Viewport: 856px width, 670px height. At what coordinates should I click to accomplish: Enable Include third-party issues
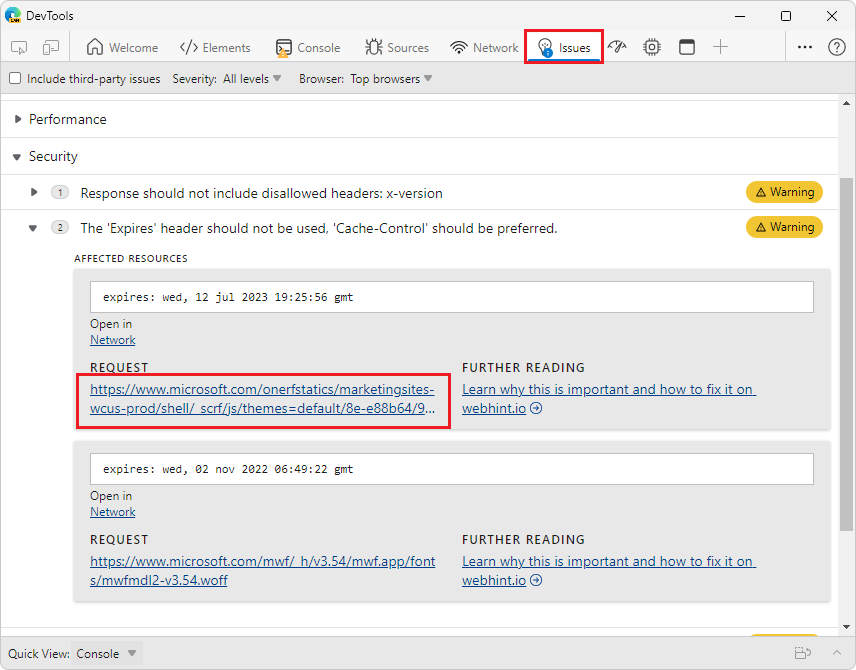(x=15, y=78)
